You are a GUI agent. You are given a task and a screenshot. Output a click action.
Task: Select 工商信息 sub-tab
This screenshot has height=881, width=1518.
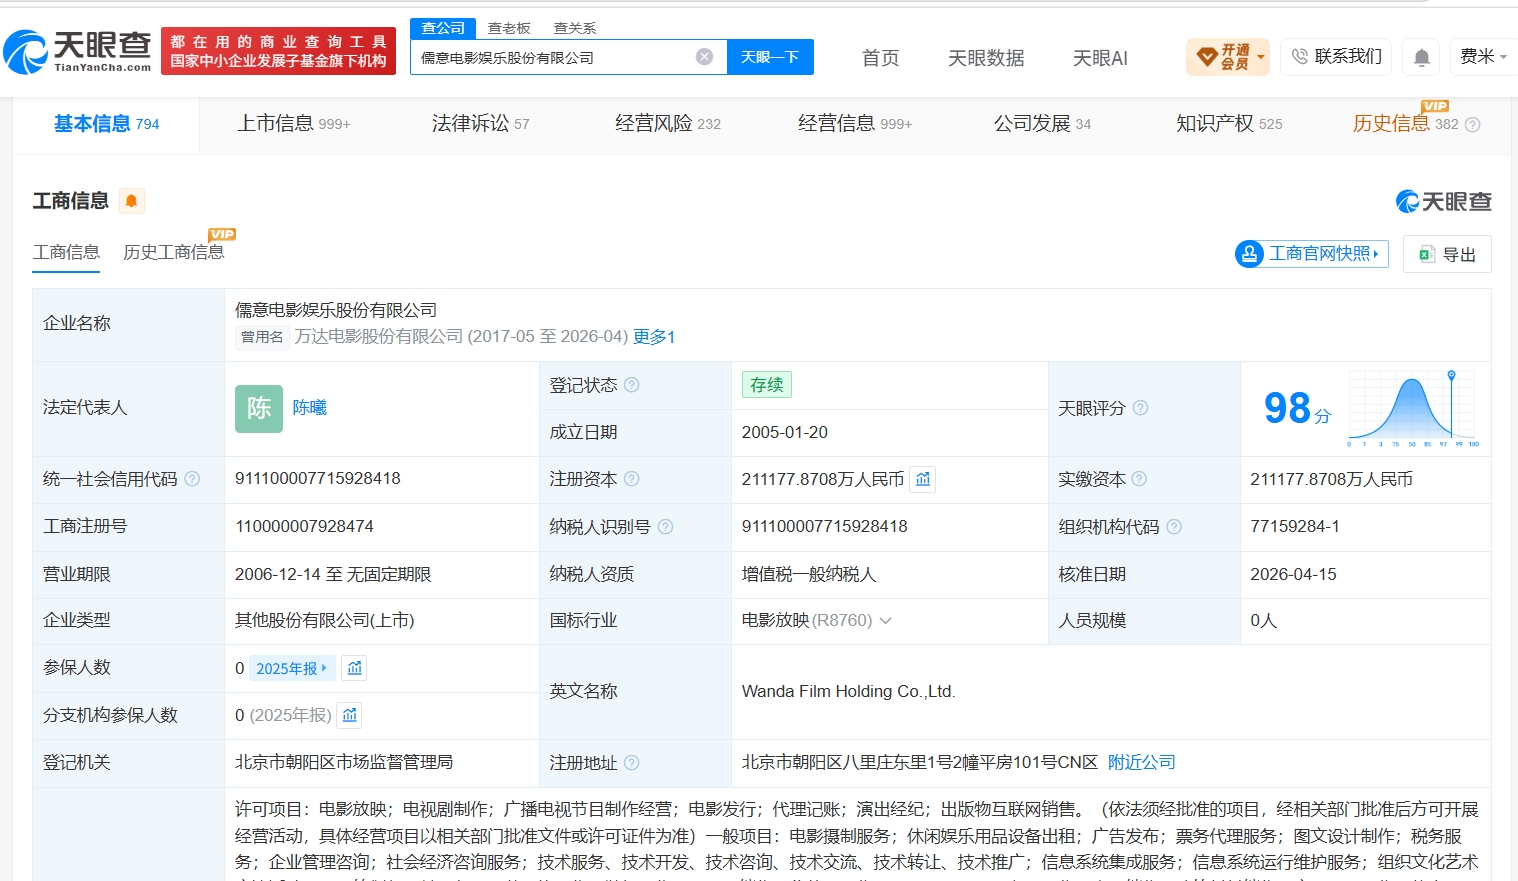[66, 253]
